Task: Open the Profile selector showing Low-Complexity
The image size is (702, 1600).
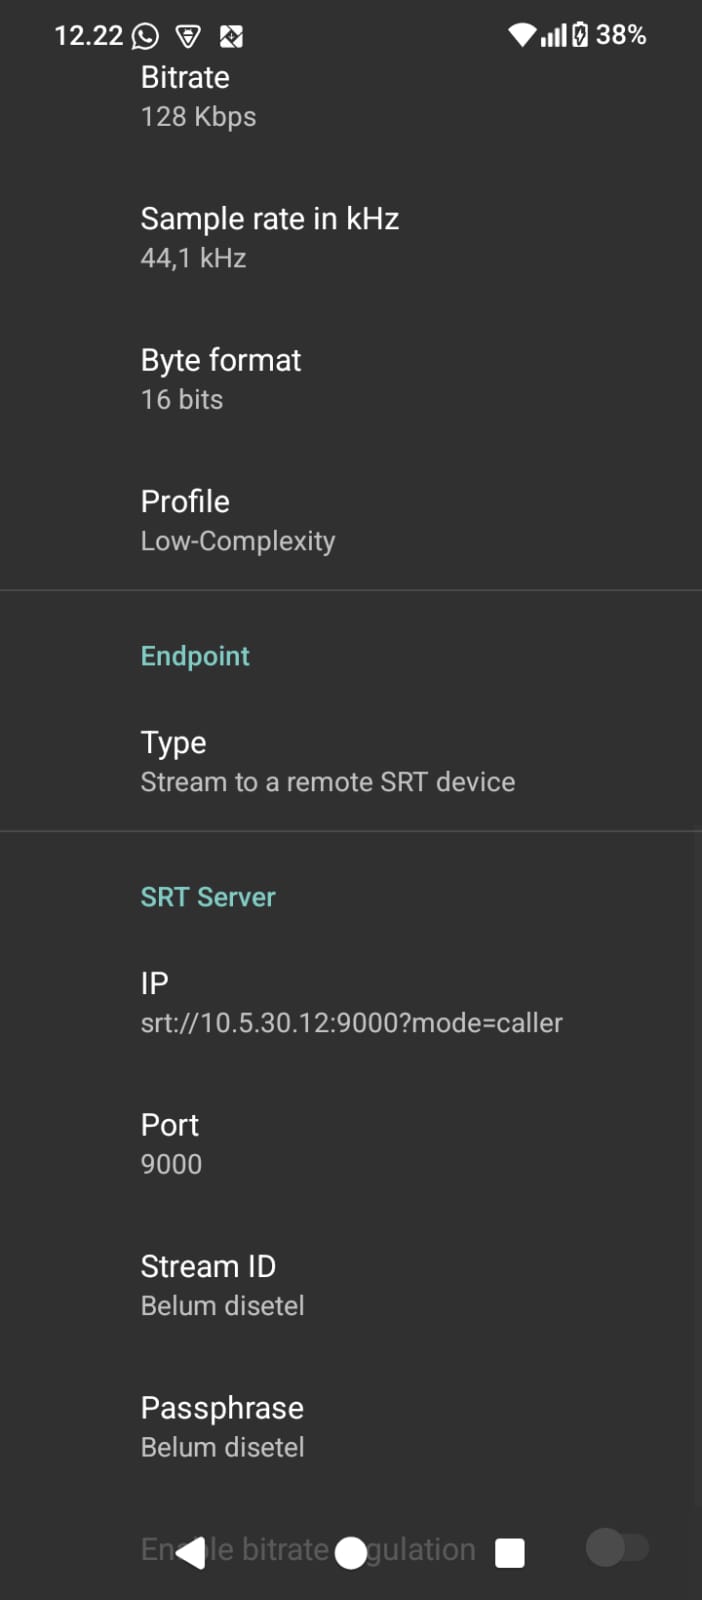Action: coord(350,519)
